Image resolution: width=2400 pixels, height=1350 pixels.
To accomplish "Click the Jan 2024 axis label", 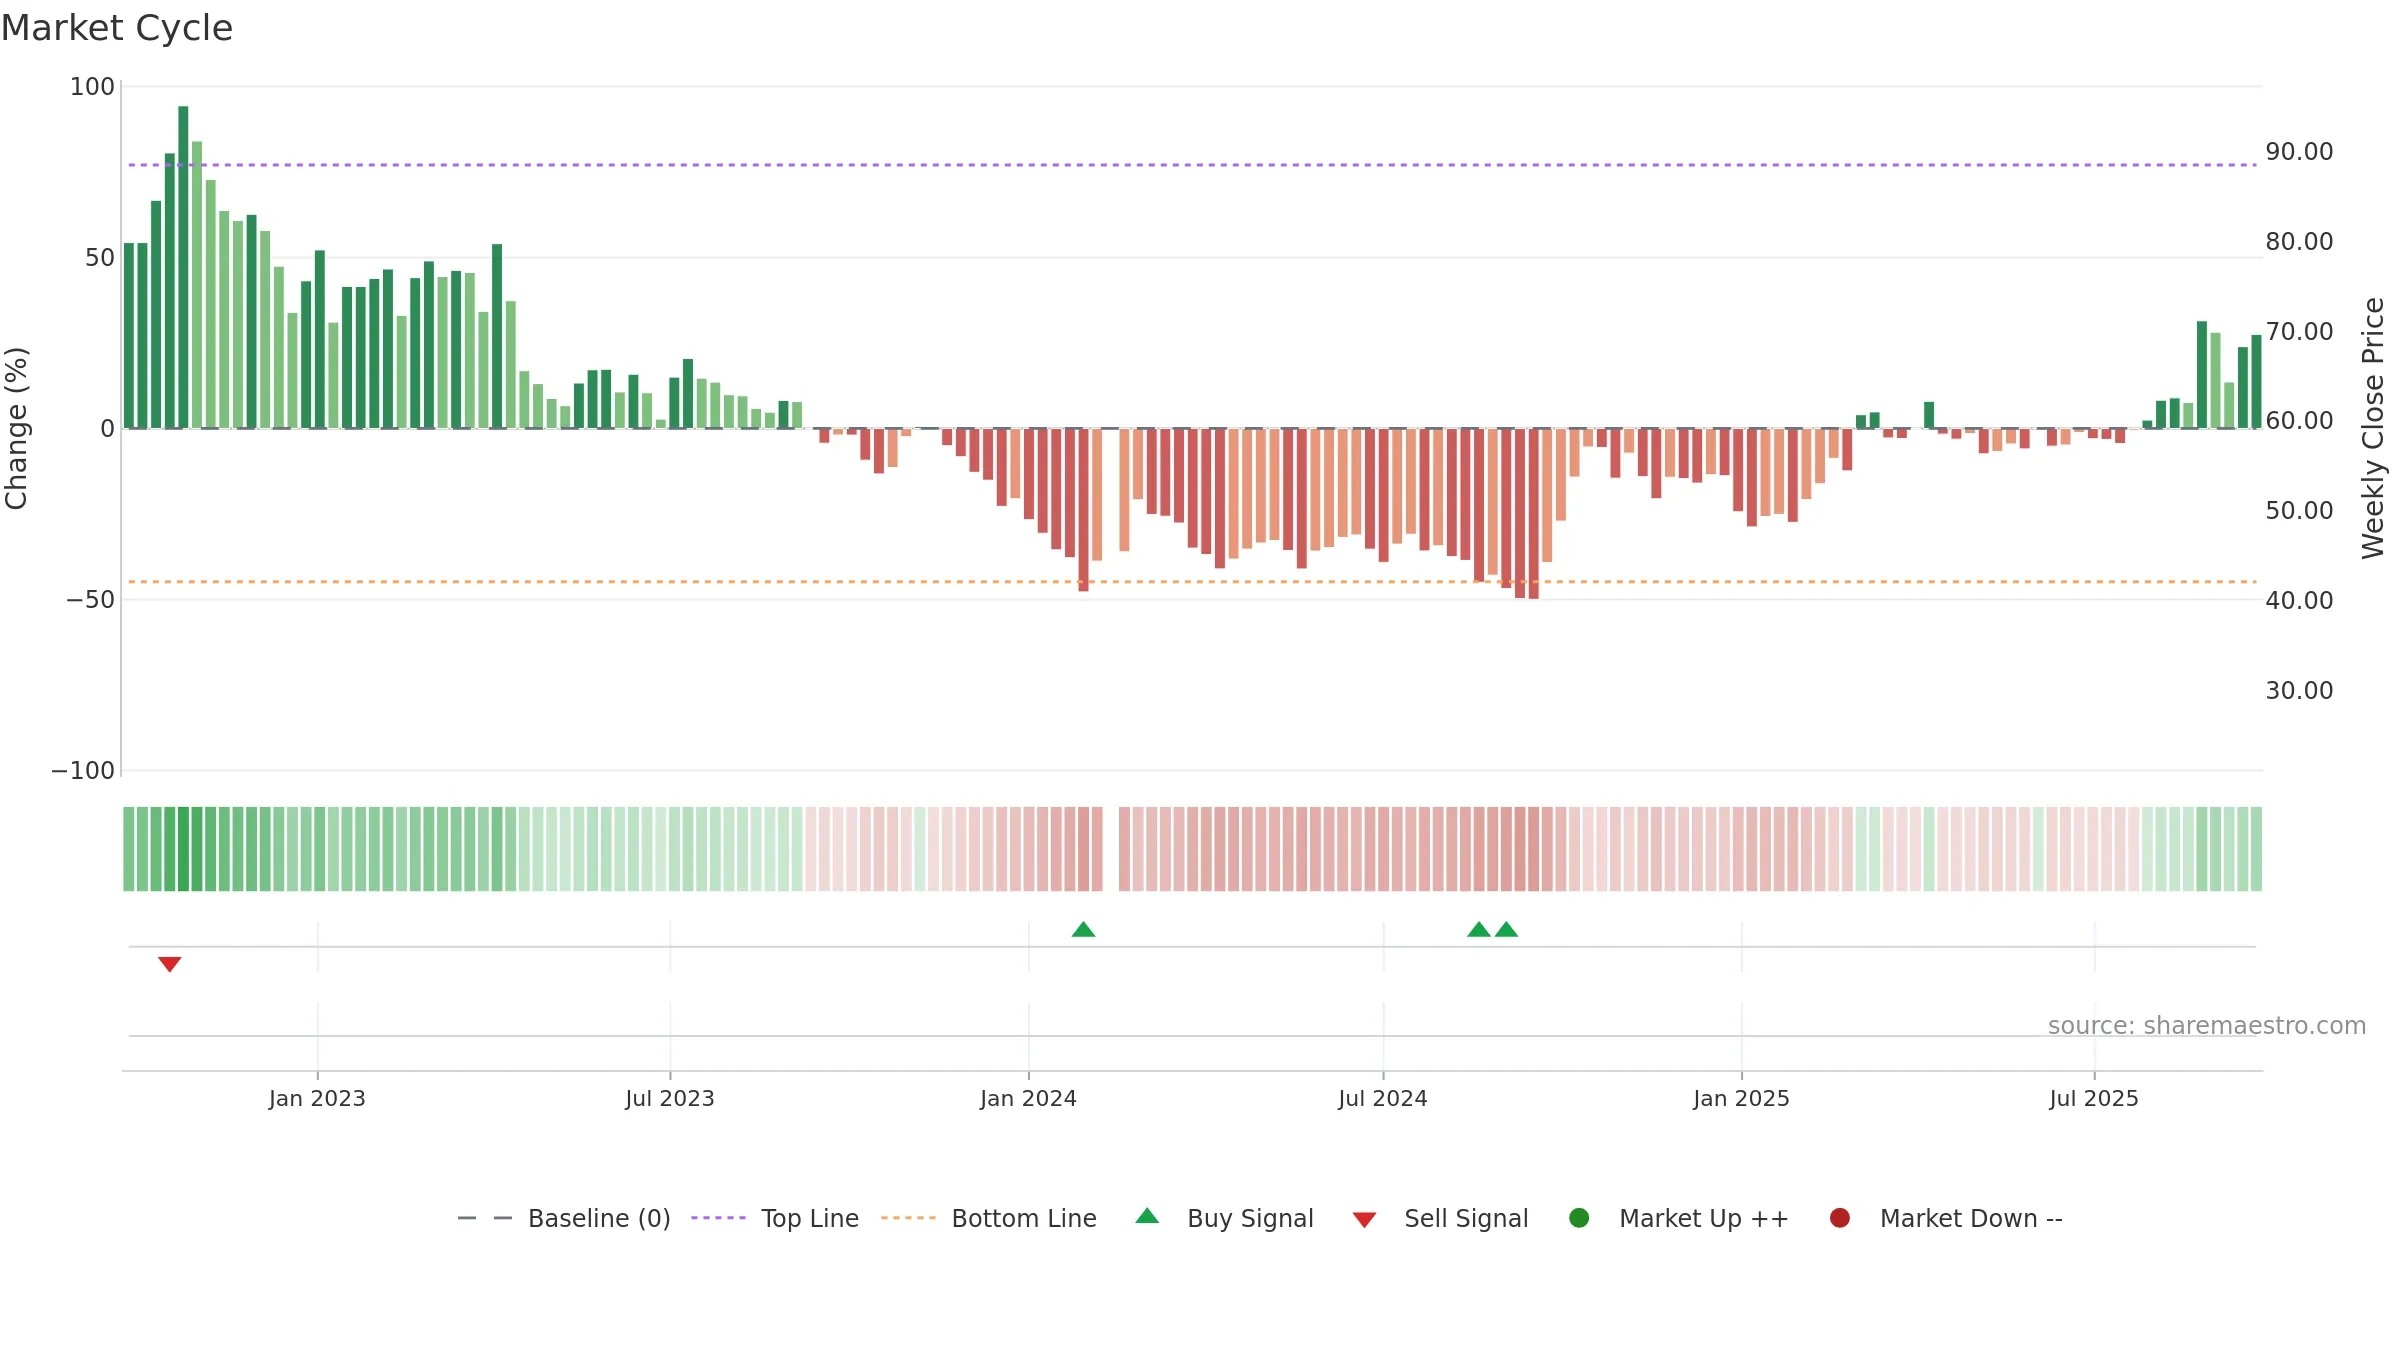I will (1028, 1099).
